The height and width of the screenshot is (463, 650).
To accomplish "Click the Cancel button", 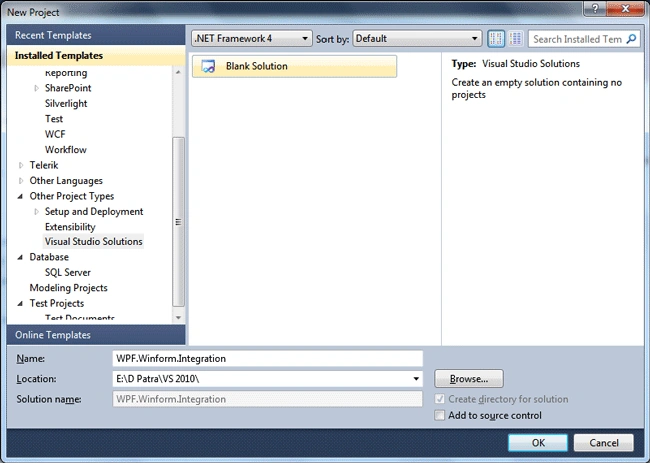I will [604, 443].
